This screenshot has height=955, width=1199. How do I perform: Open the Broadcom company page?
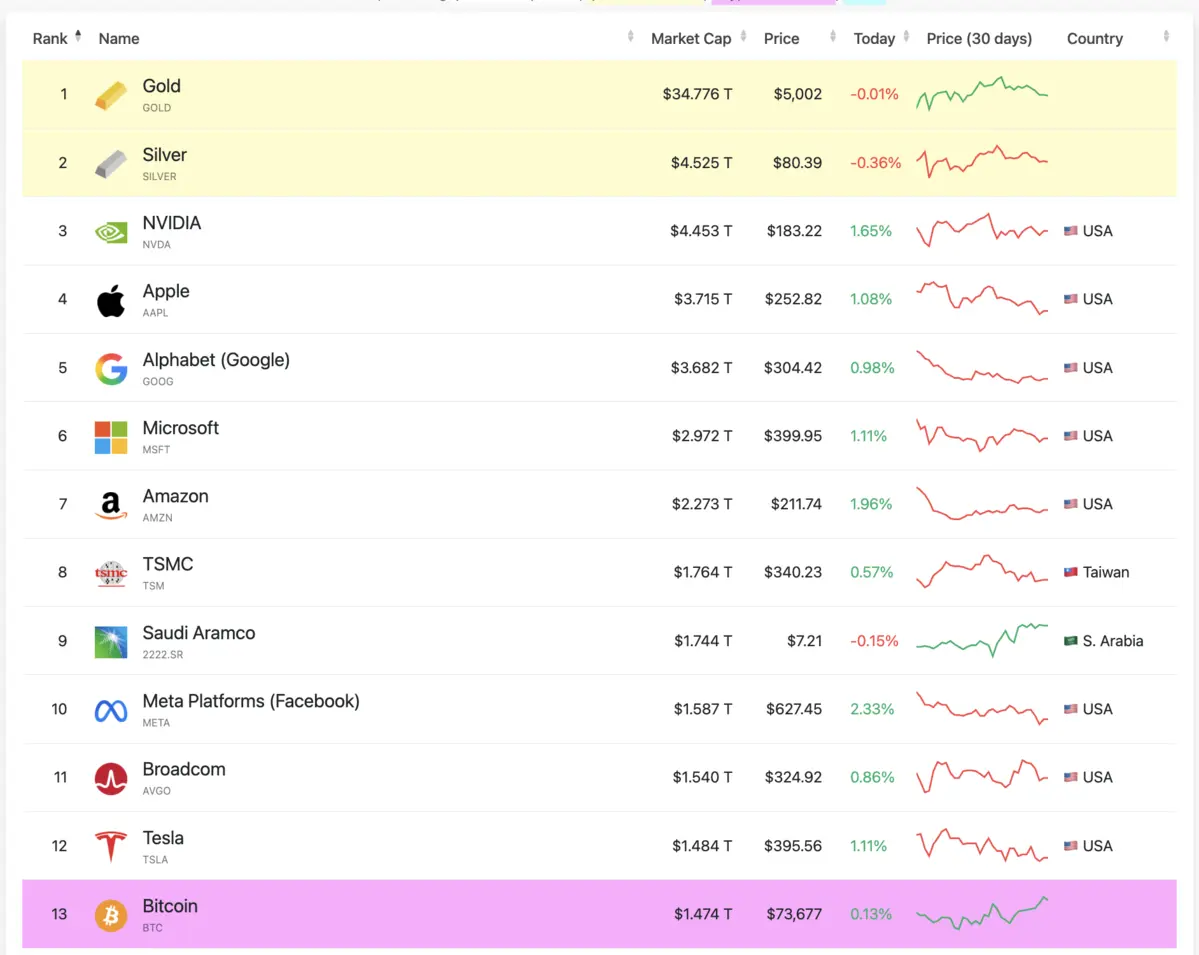pyautogui.click(x=184, y=769)
